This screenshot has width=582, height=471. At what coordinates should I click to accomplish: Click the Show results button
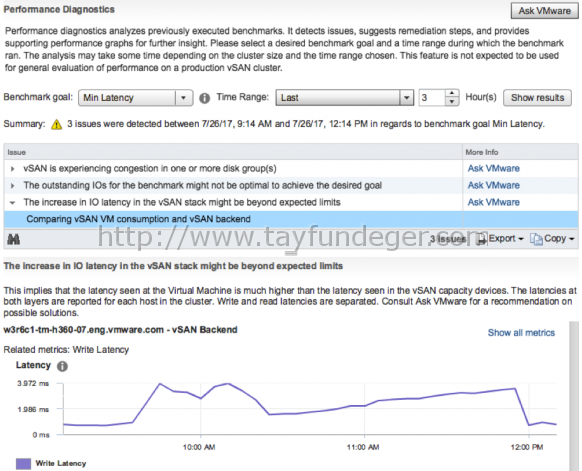(x=537, y=98)
